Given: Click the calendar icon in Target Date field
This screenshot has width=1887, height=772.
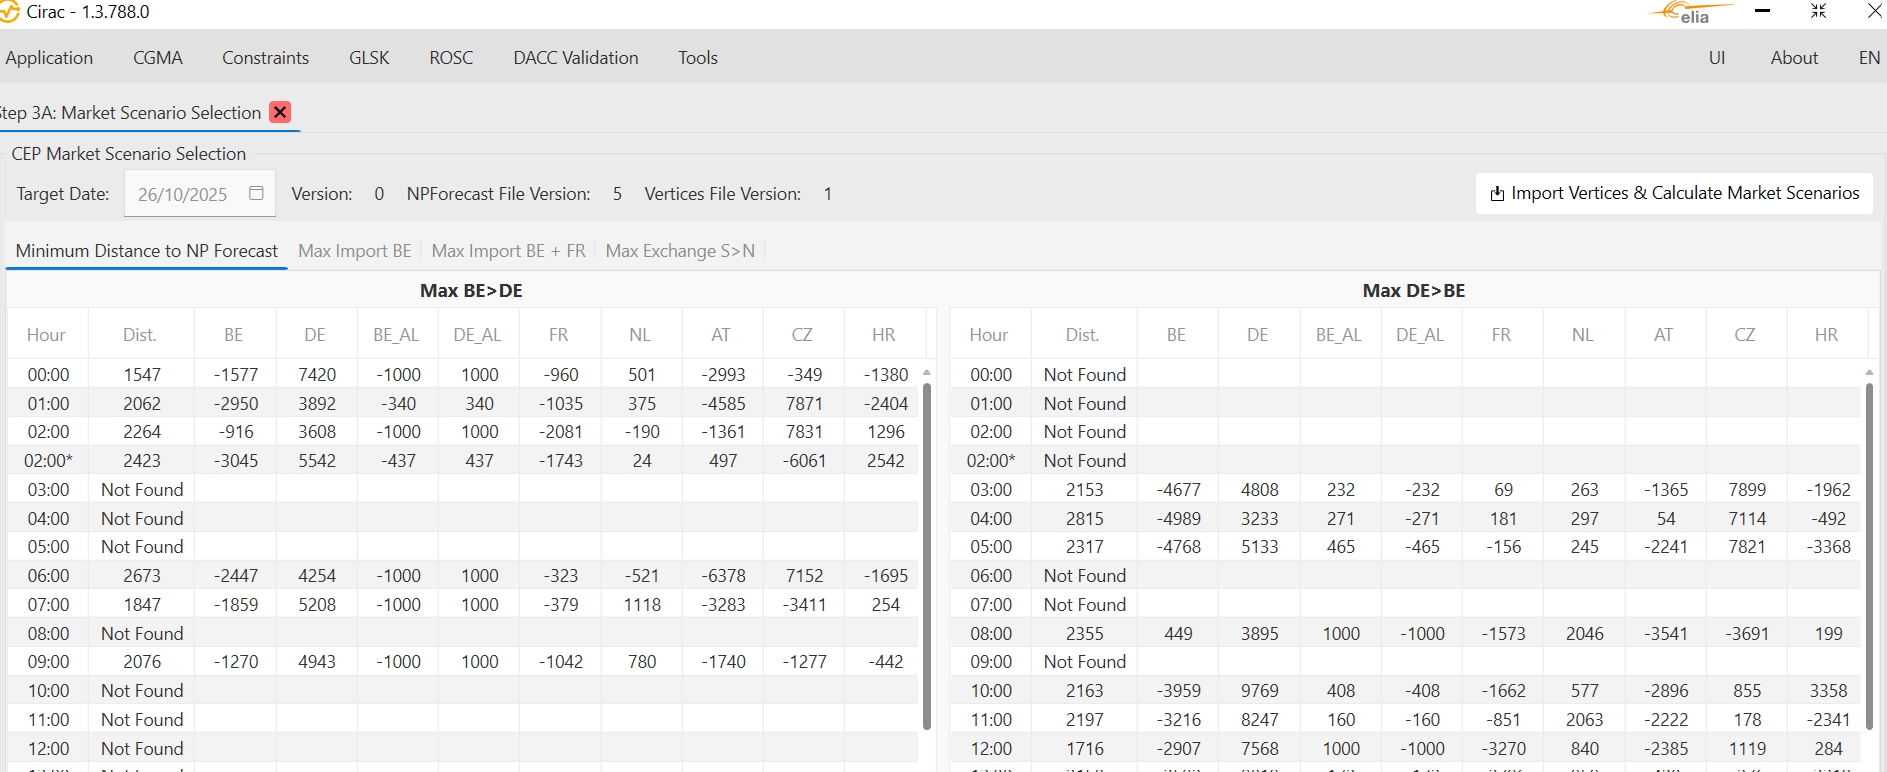Looking at the screenshot, I should tap(256, 193).
